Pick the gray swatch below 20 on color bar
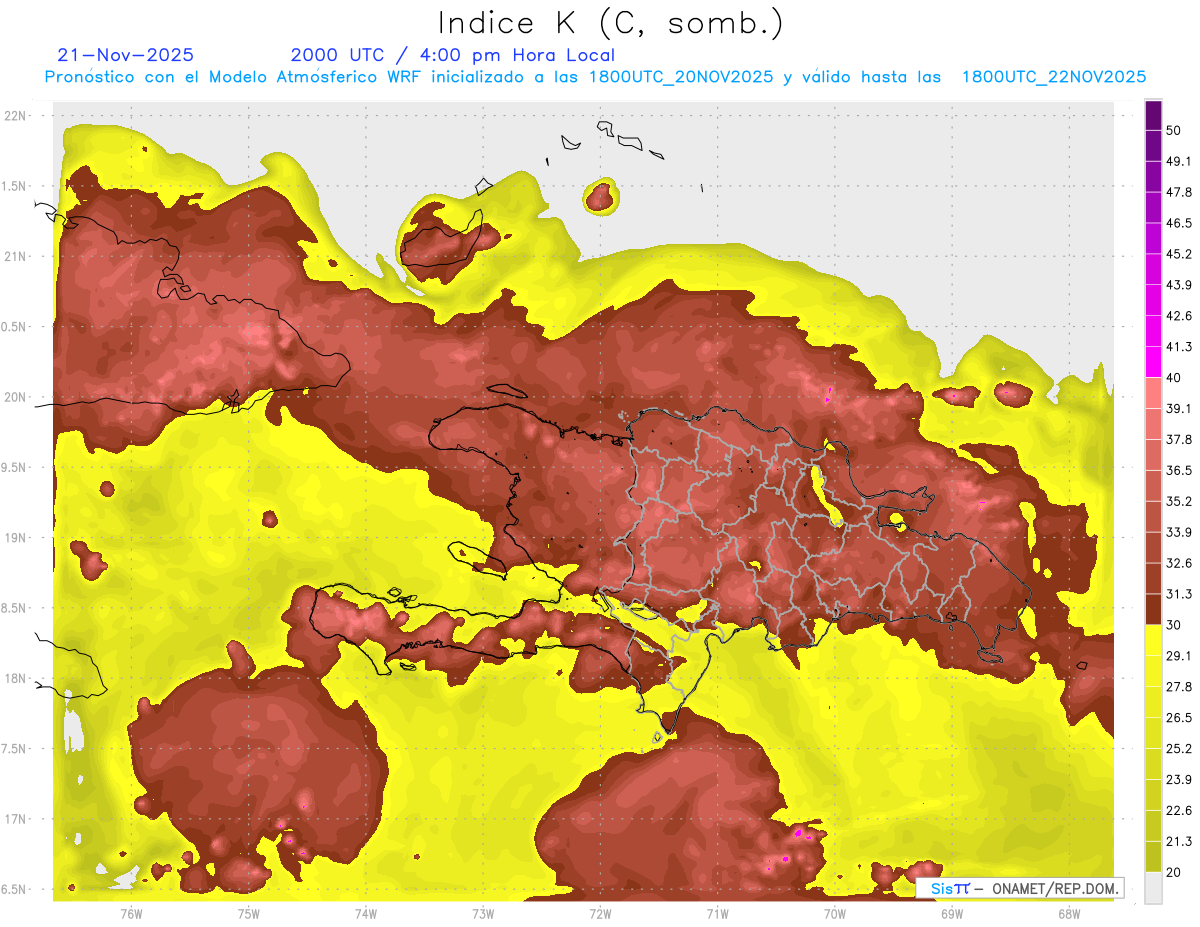This screenshot has width=1200, height=927. point(1153,887)
